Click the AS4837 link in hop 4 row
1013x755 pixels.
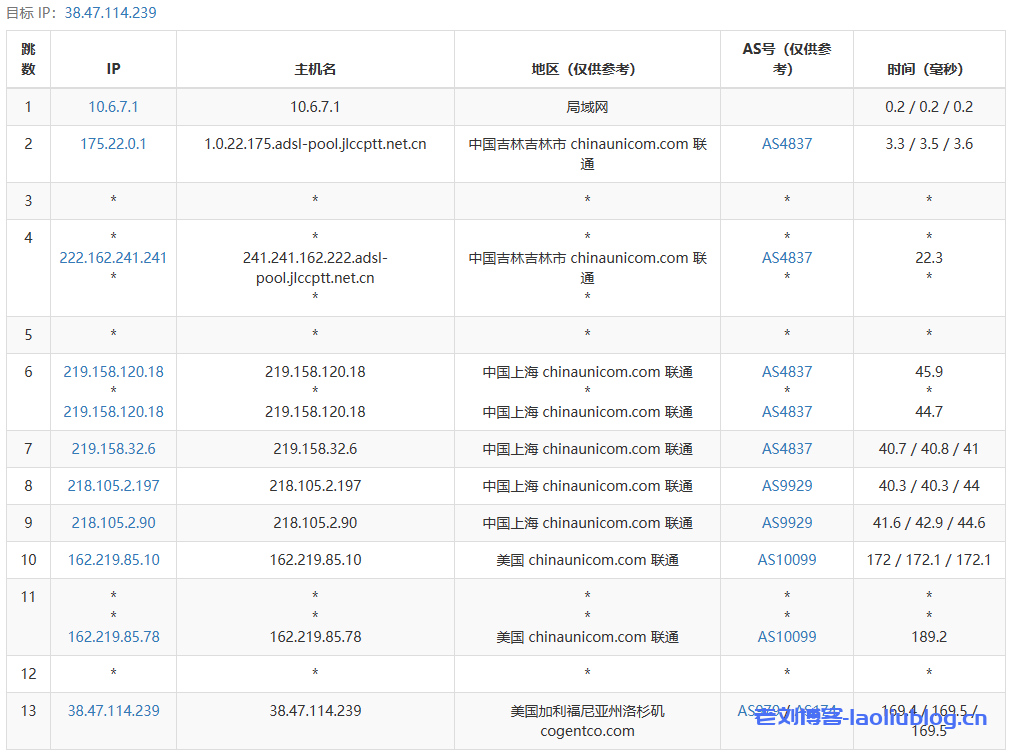tap(787, 258)
